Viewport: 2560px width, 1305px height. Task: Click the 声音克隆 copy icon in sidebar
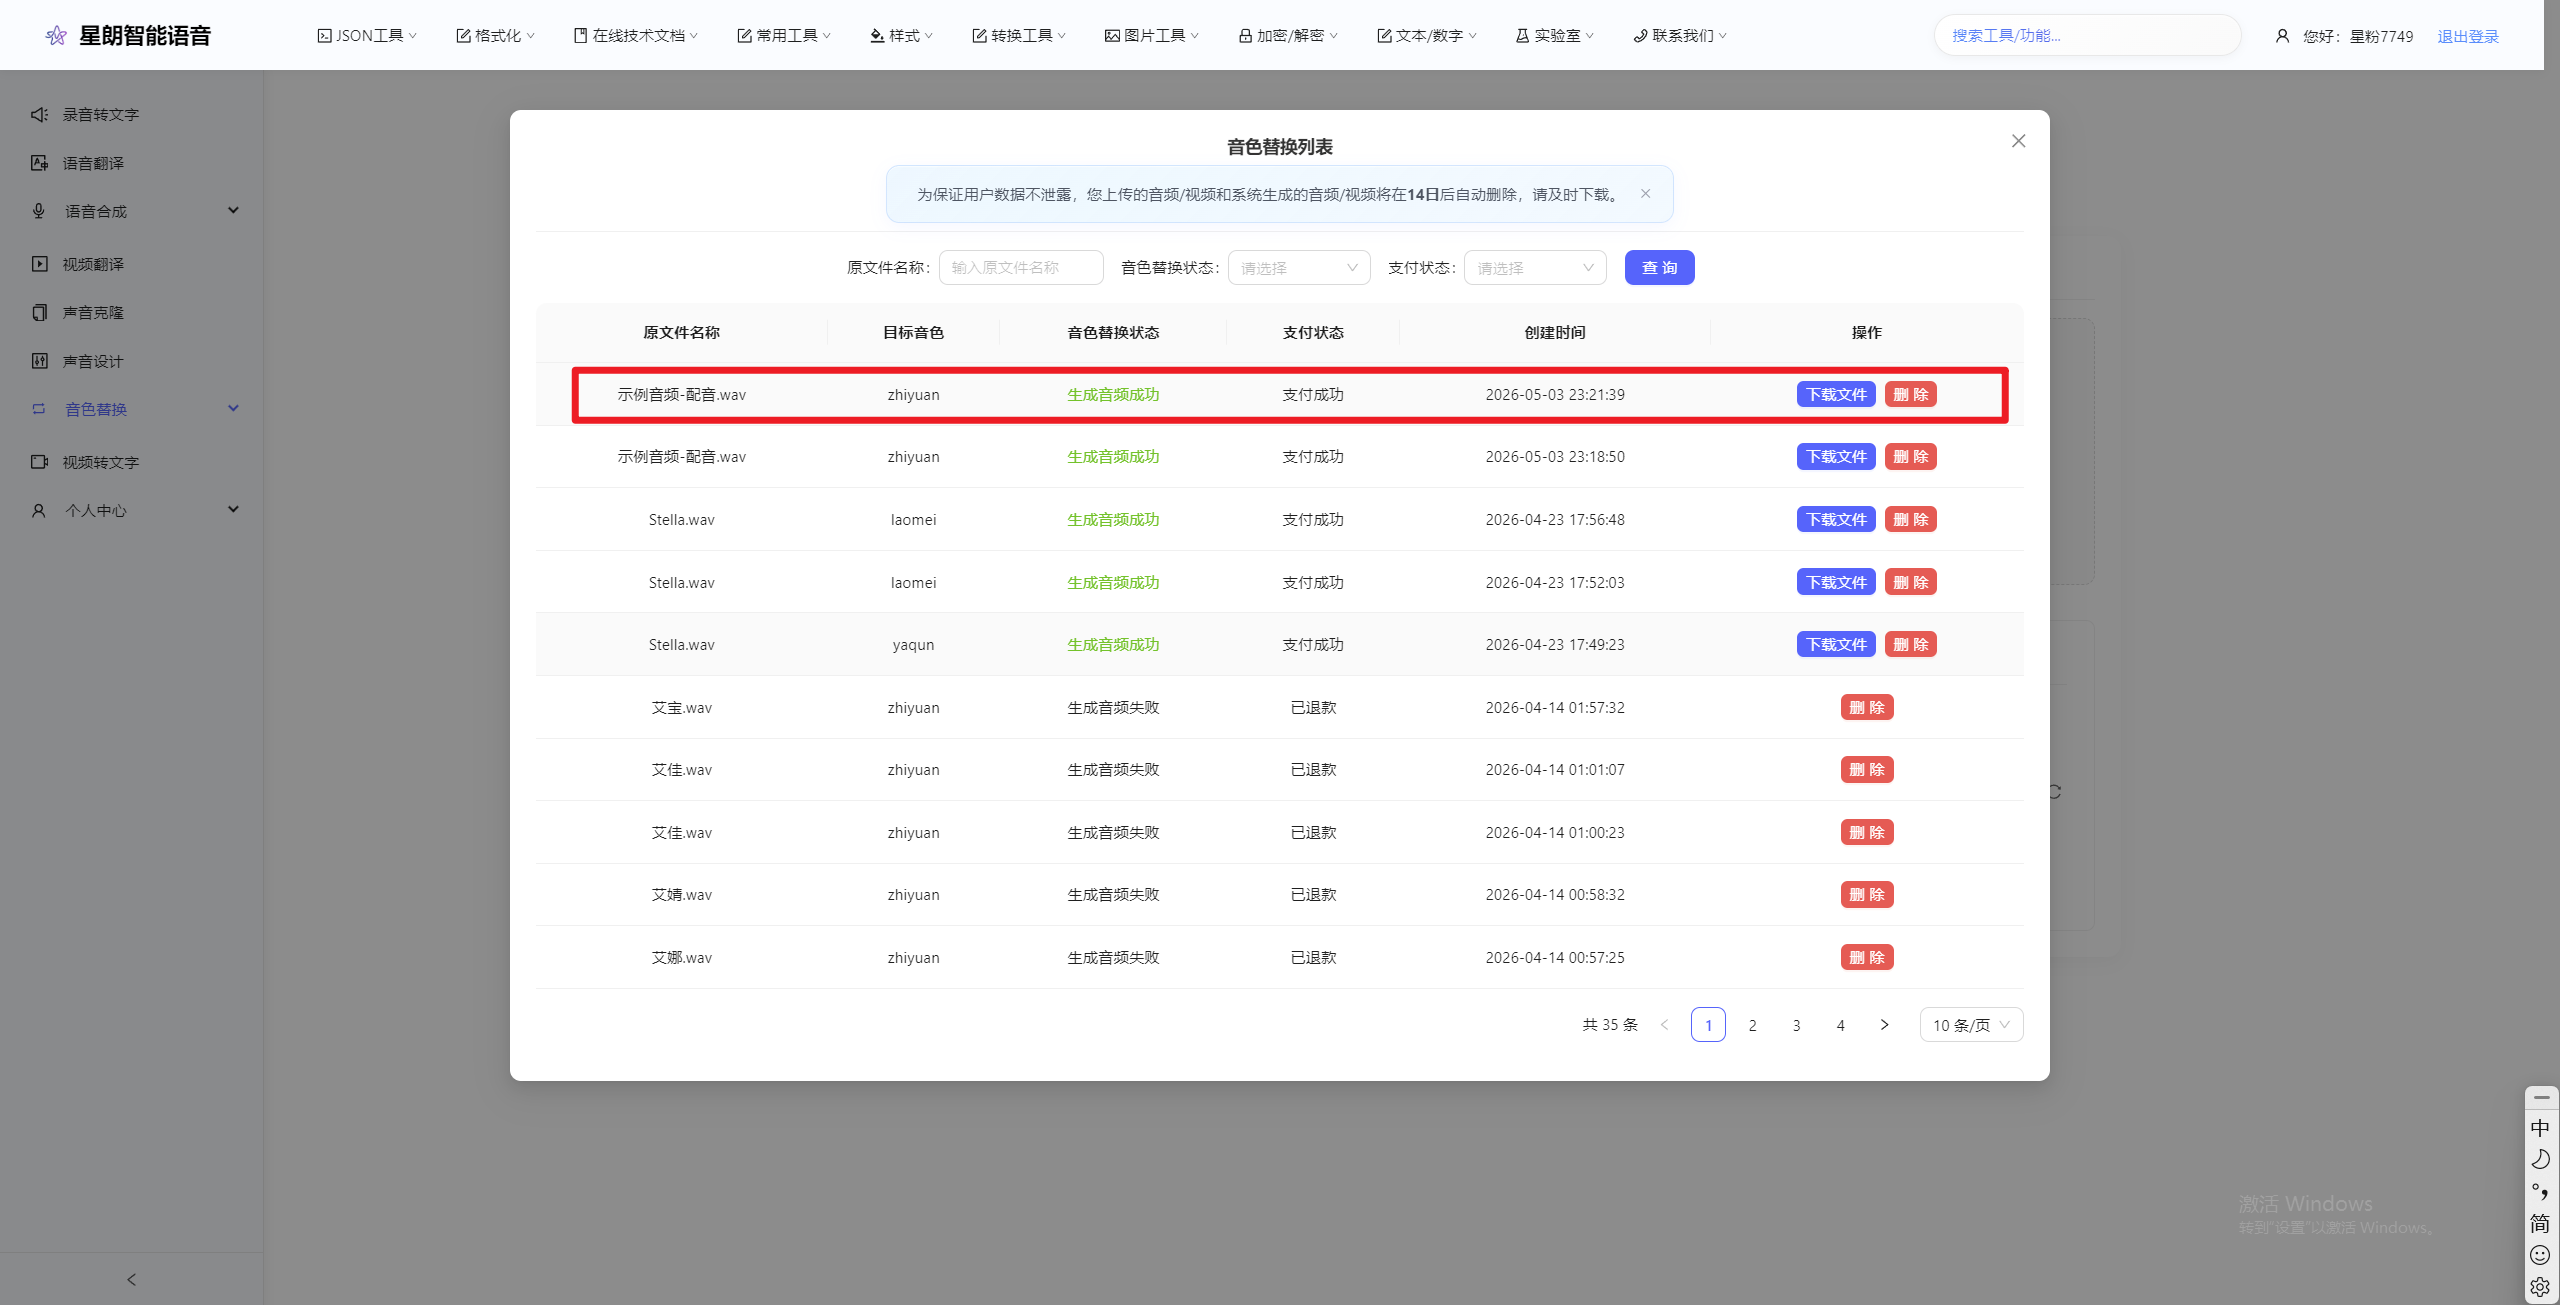click(x=39, y=313)
